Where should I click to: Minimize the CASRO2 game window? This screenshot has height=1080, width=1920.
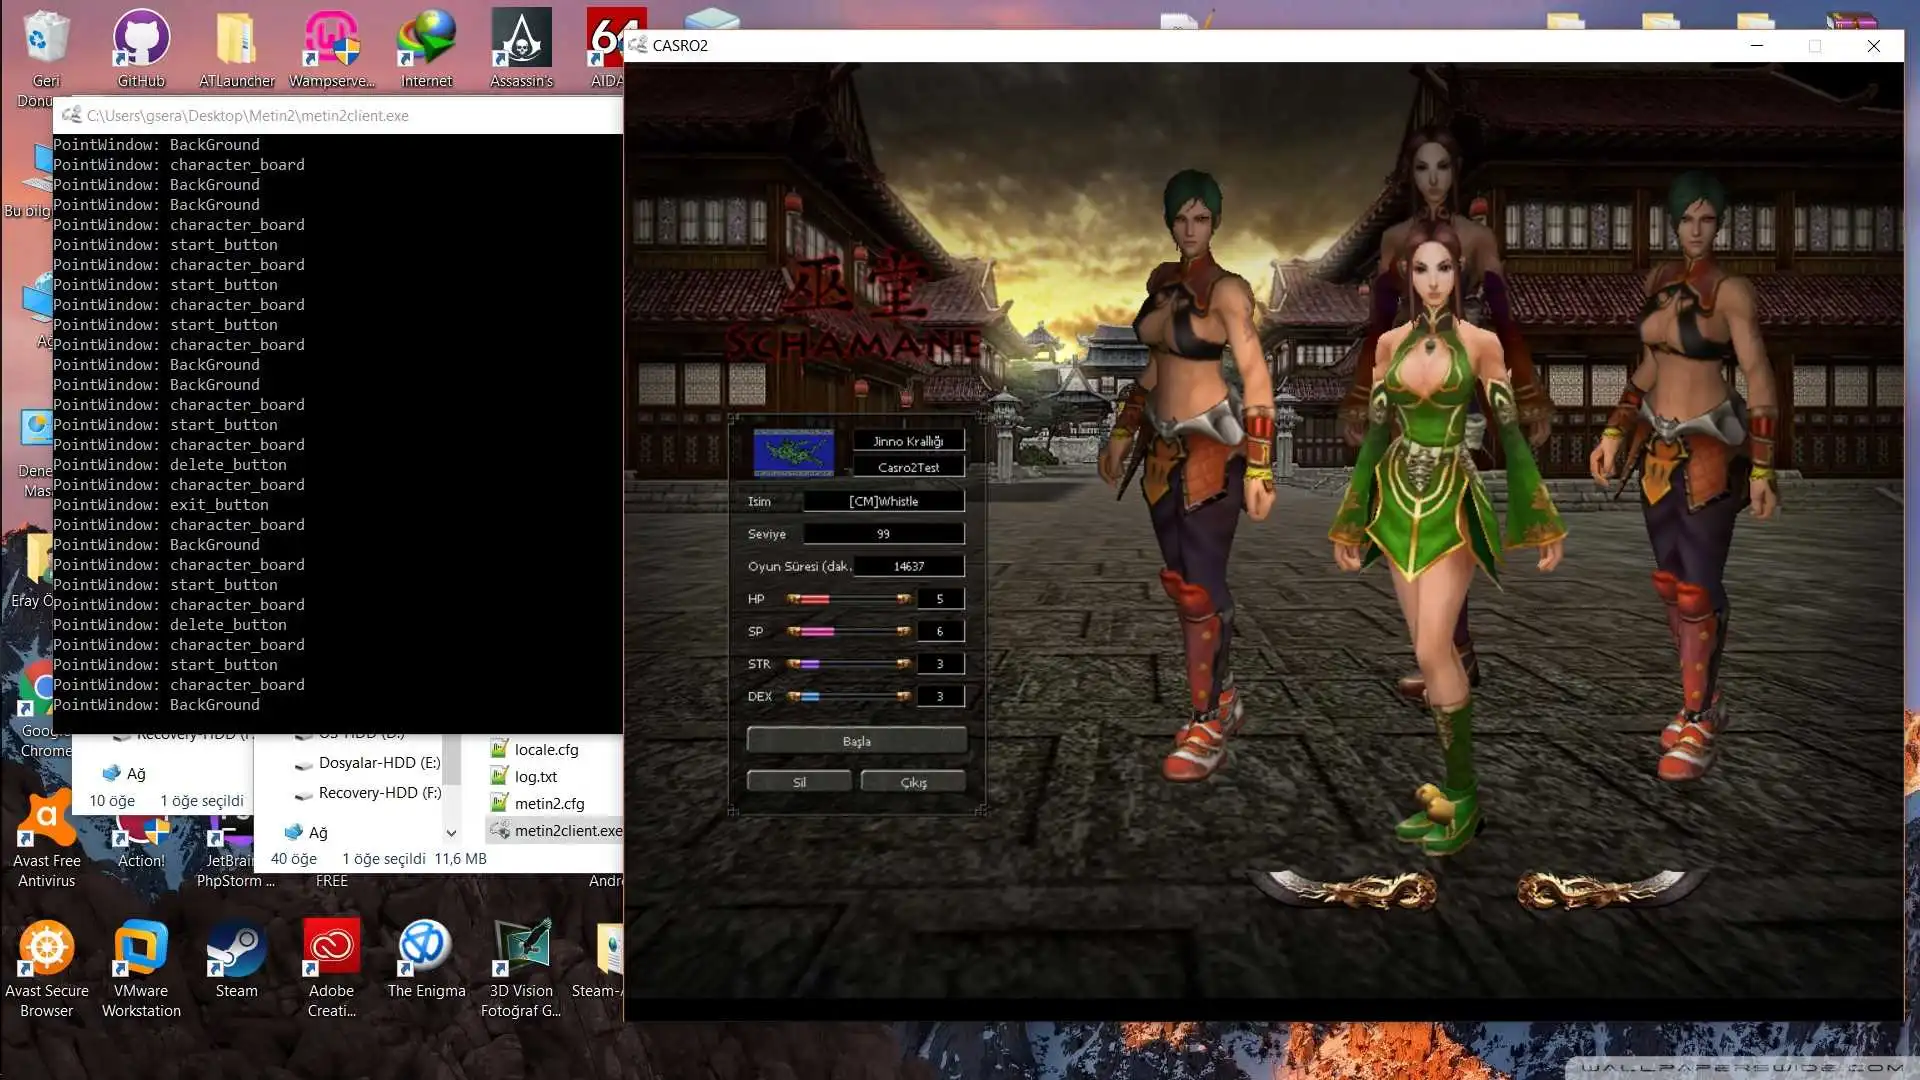tap(1756, 45)
